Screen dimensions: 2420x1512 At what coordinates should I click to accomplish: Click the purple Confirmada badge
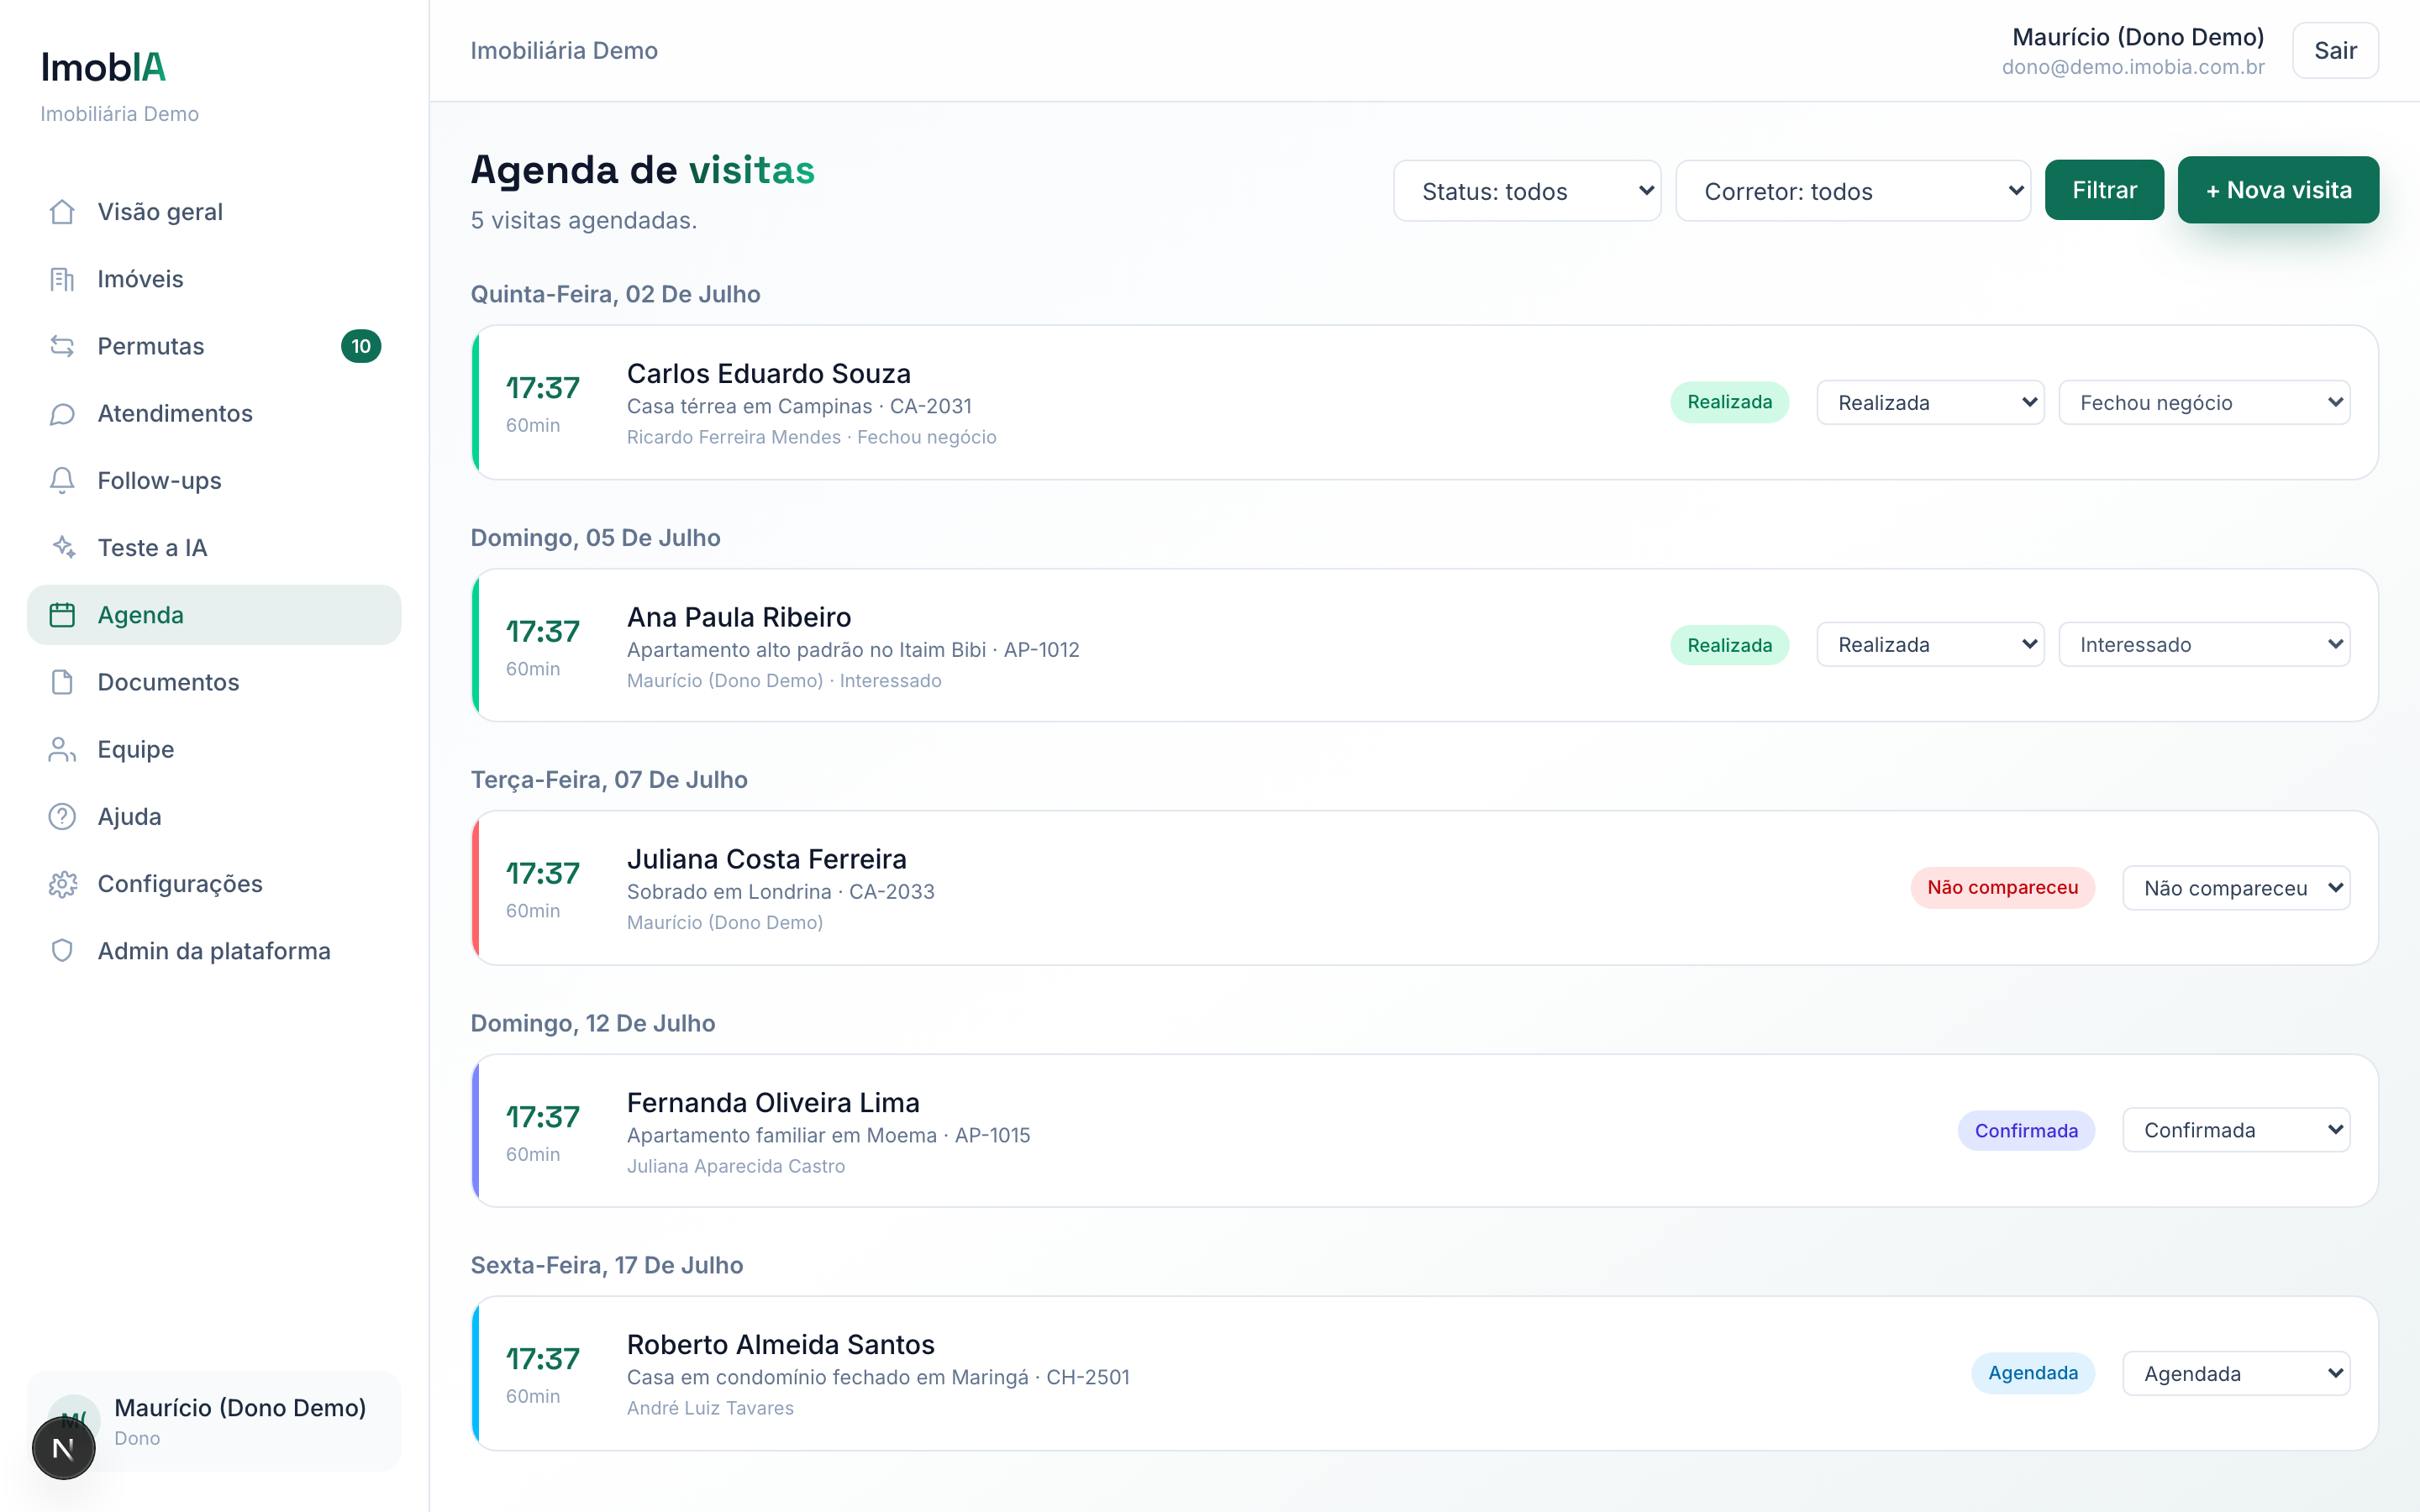(2026, 1131)
